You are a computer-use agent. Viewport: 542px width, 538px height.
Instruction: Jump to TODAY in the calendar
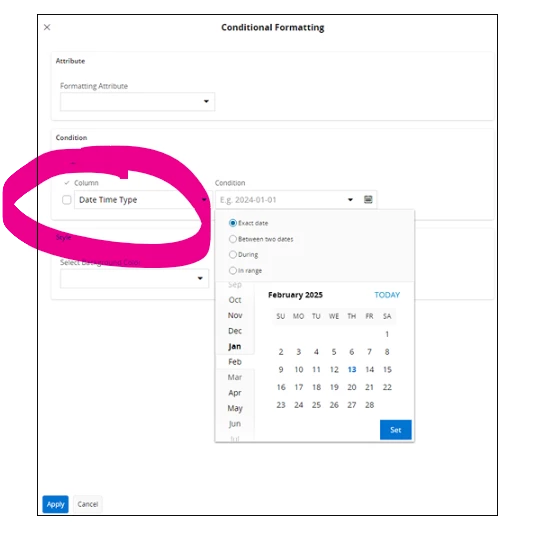(x=387, y=295)
